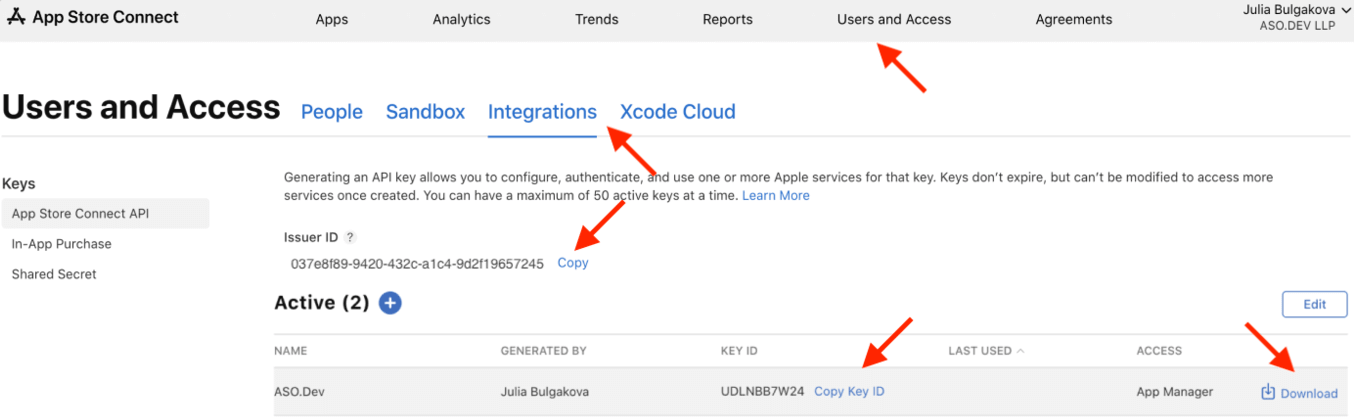Select Shared Secret in Keys sidebar

(x=54, y=274)
